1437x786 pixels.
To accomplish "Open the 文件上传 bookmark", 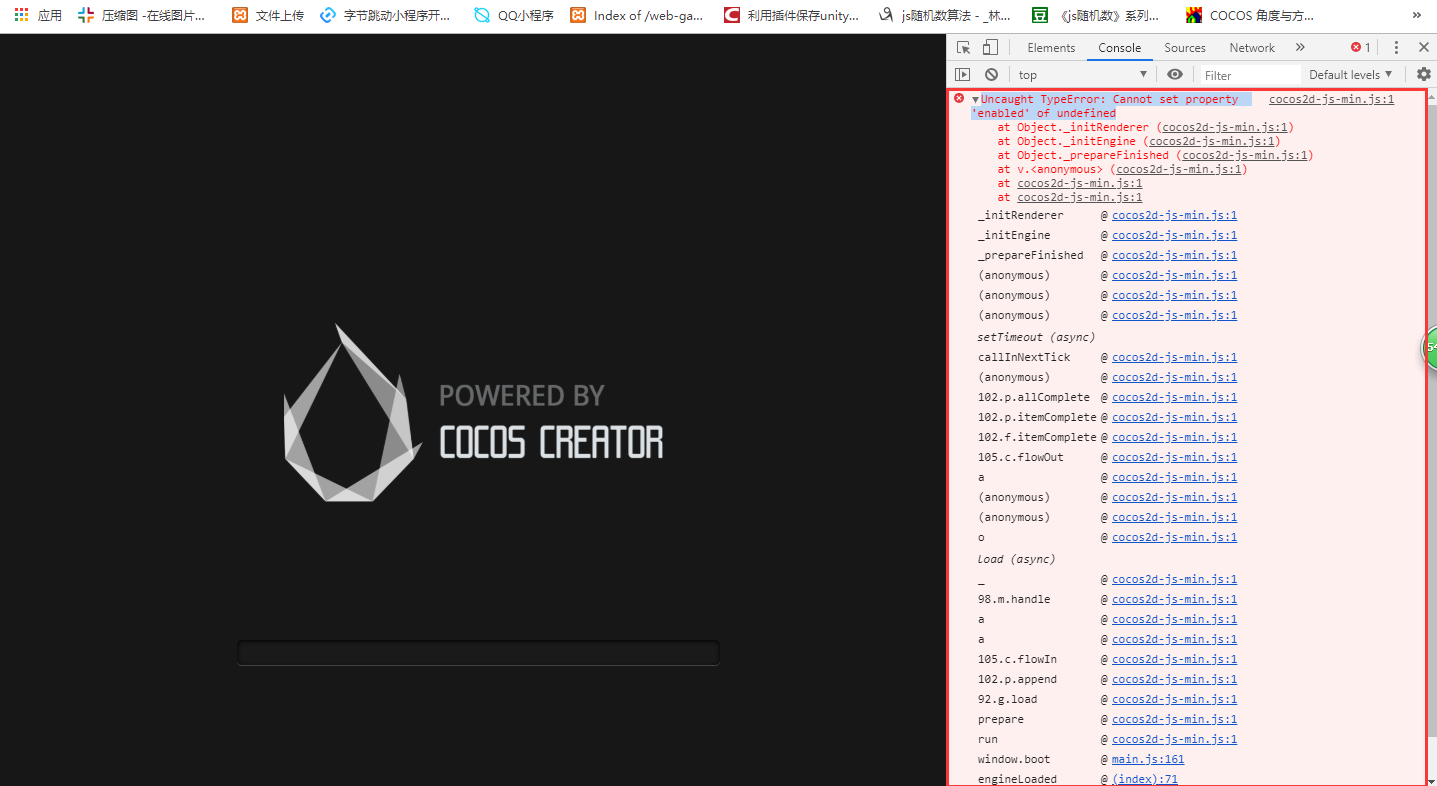I will 268,16.
